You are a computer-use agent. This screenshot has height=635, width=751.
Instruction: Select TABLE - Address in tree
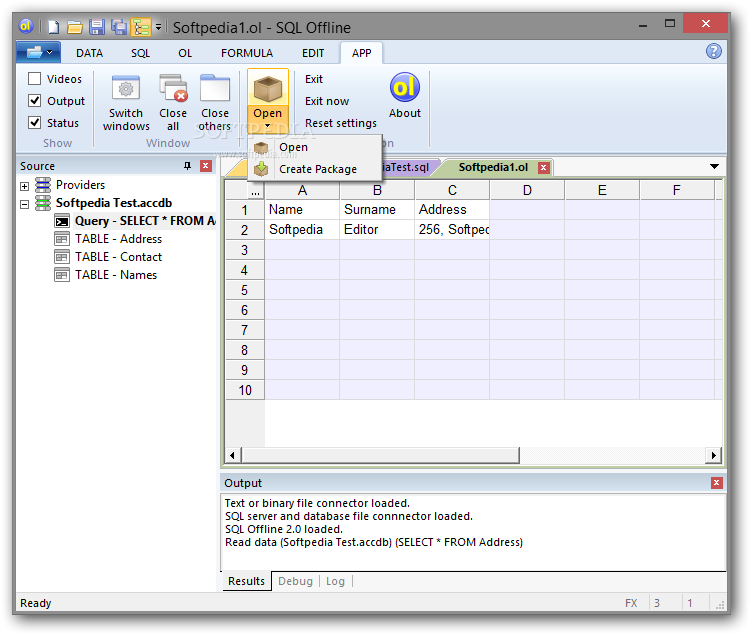click(x=118, y=239)
